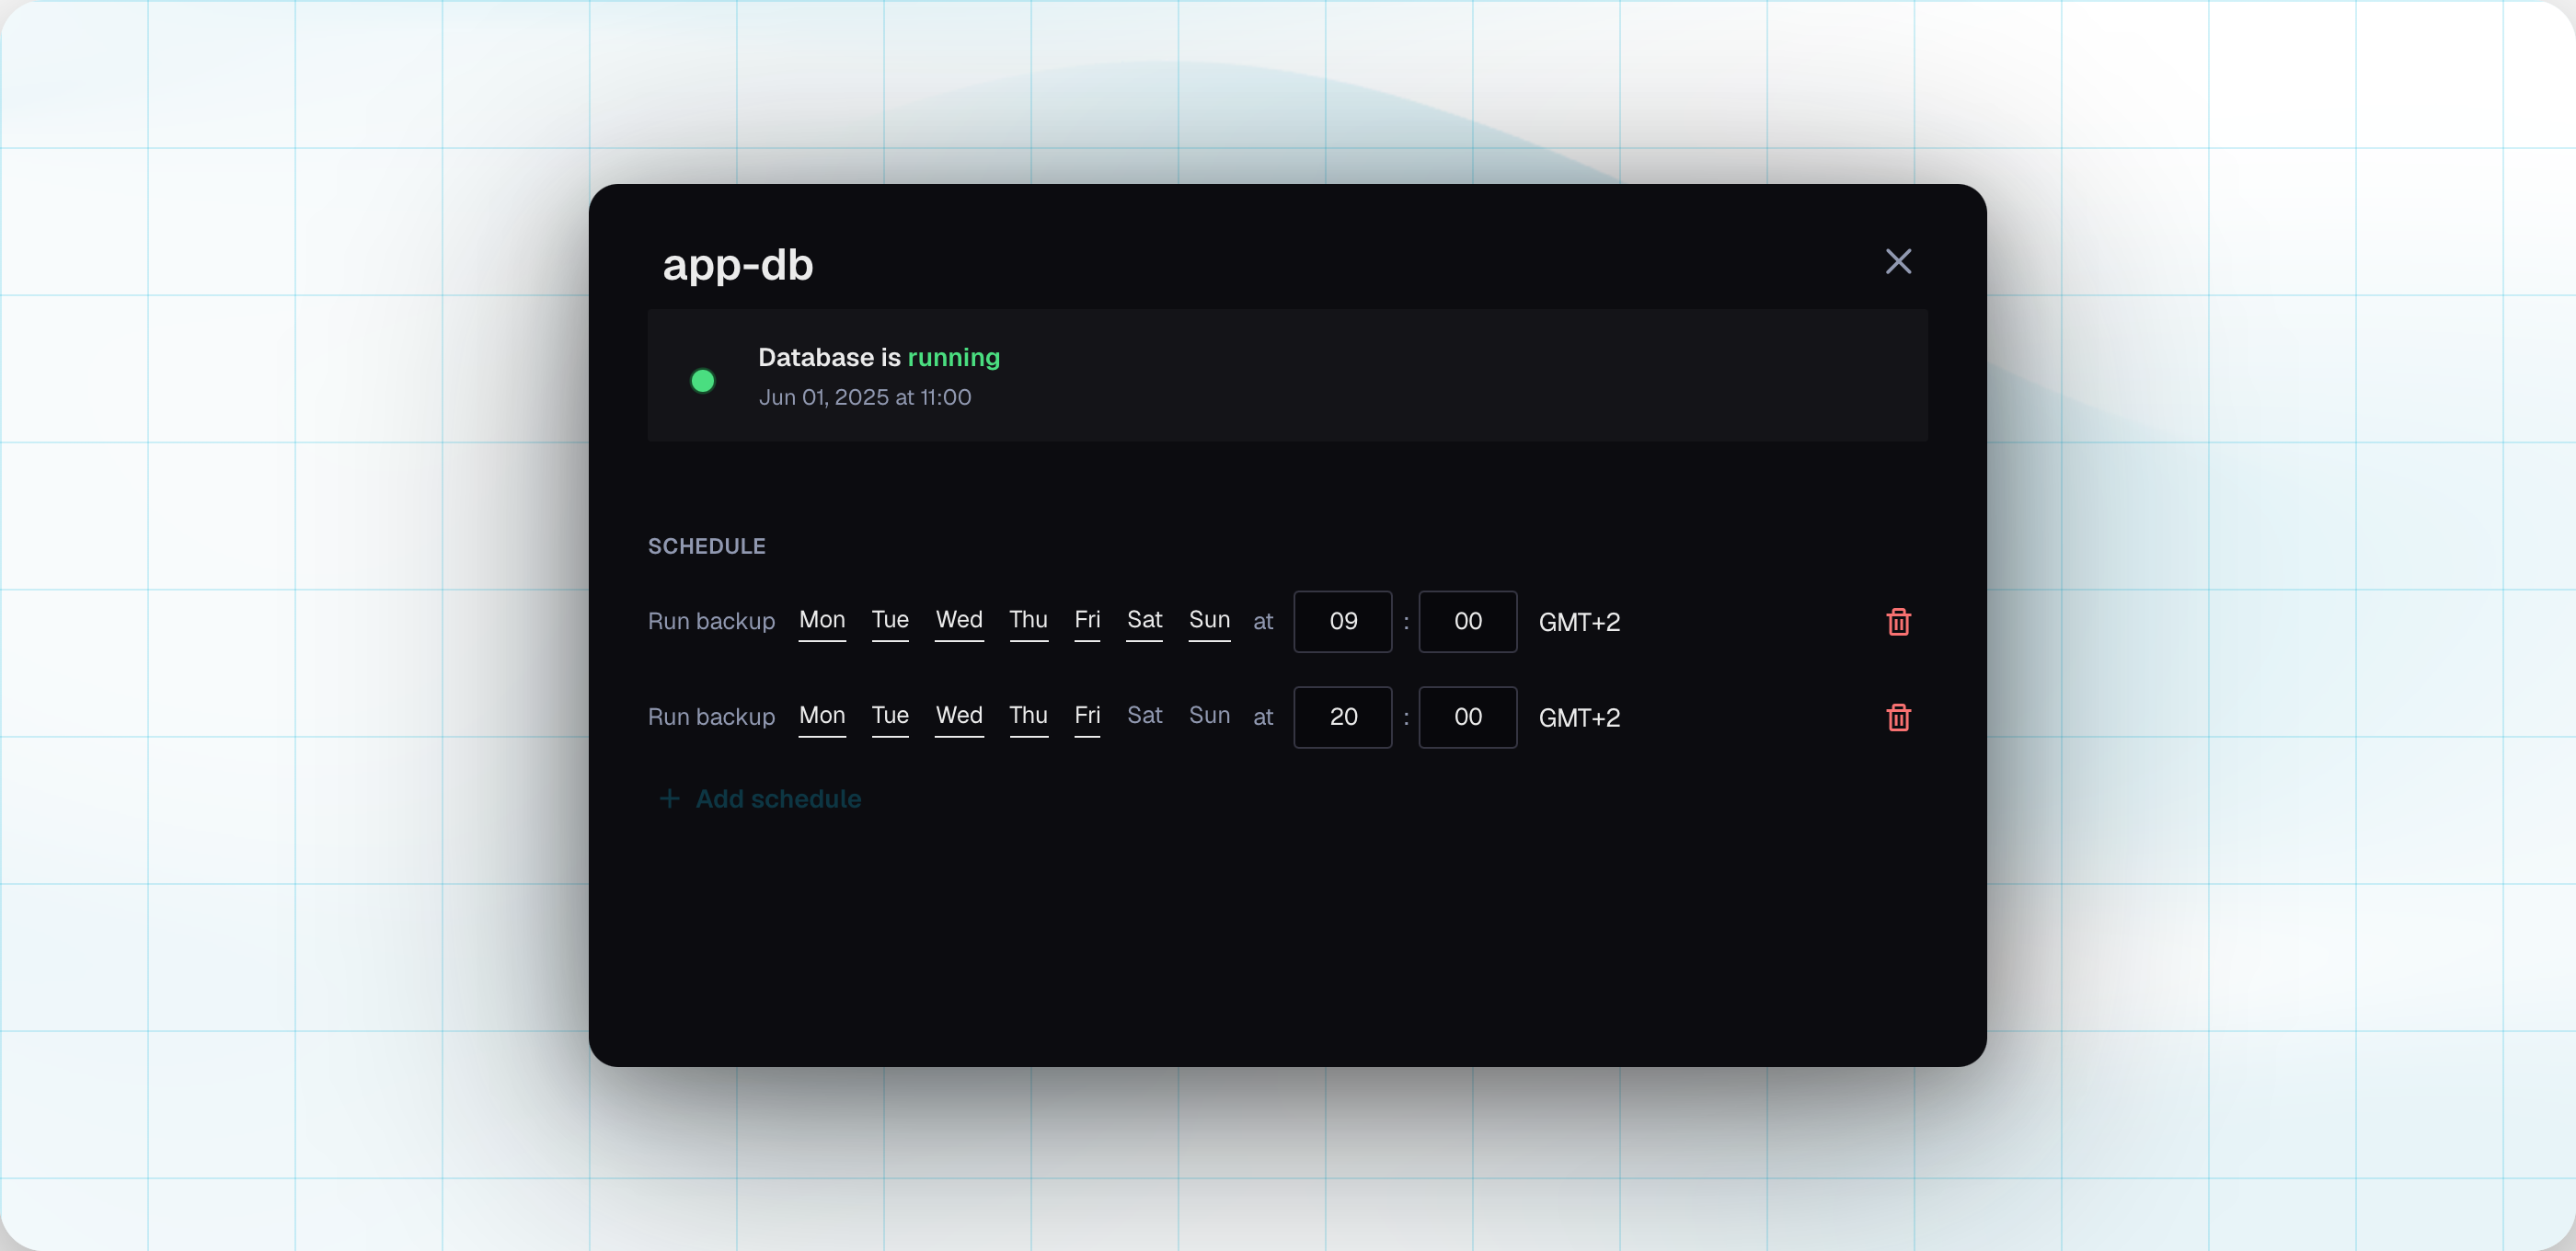The image size is (2576, 1251).
Task: Click the plus icon beside Add schedule
Action: [x=670, y=798]
